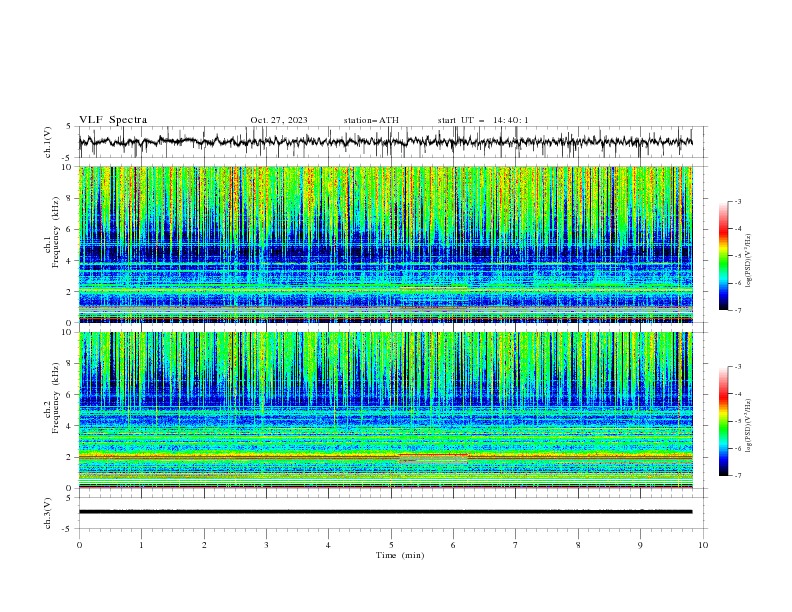
Task: Click the red 2 kHz band in ch.2 spectrogram
Action: pos(385,456)
